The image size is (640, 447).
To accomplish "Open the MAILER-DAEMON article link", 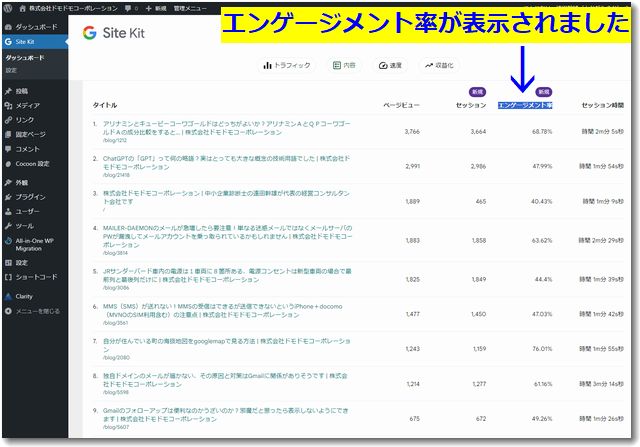I will click(227, 236).
